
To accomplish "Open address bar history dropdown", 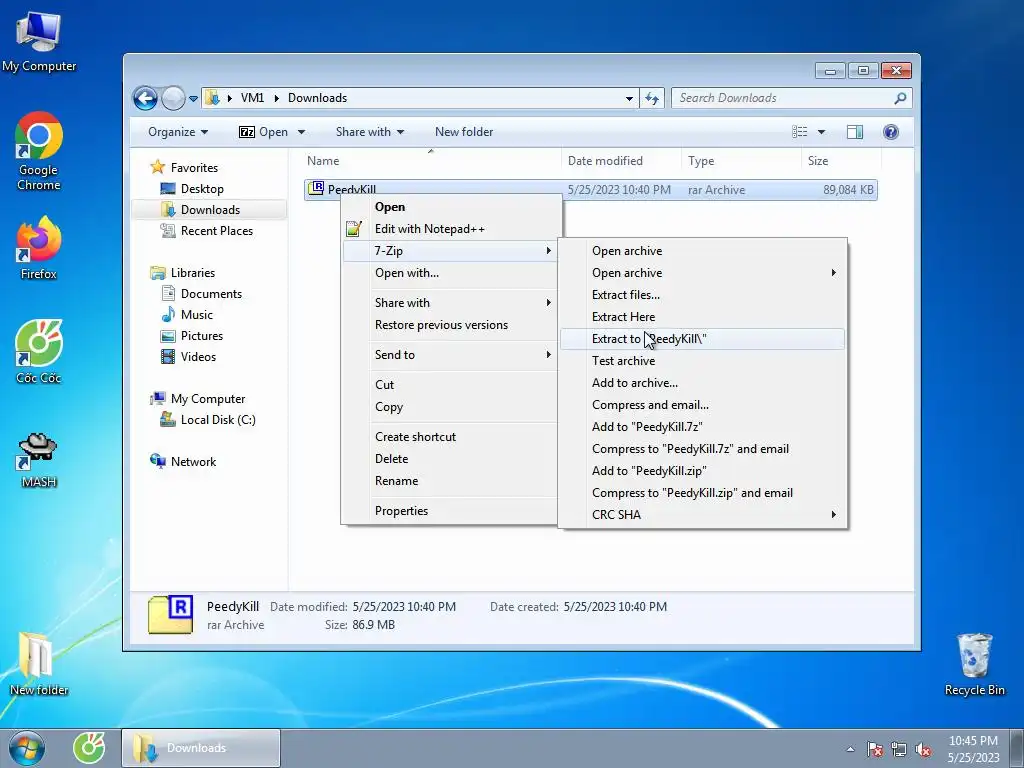I will [629, 99].
